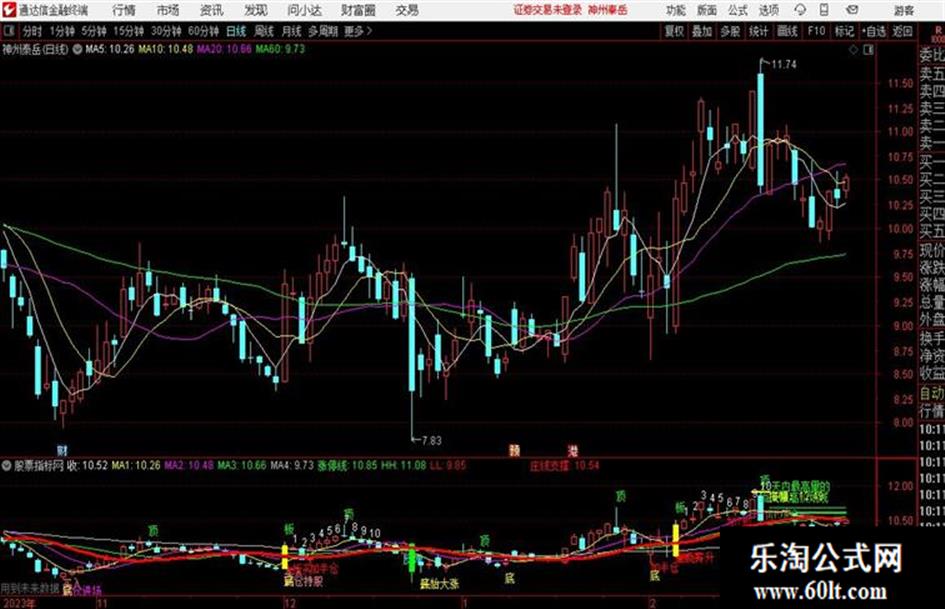Open the headset customer service icon
The image size is (945, 609).
coord(800,10)
